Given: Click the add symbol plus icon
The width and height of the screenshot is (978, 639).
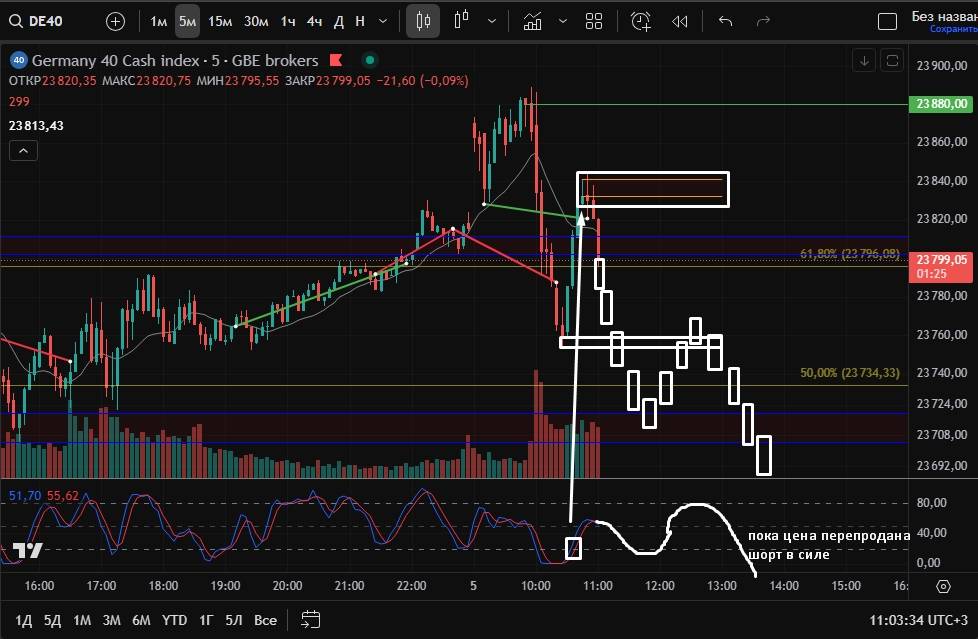Looking at the screenshot, I should coord(116,21).
